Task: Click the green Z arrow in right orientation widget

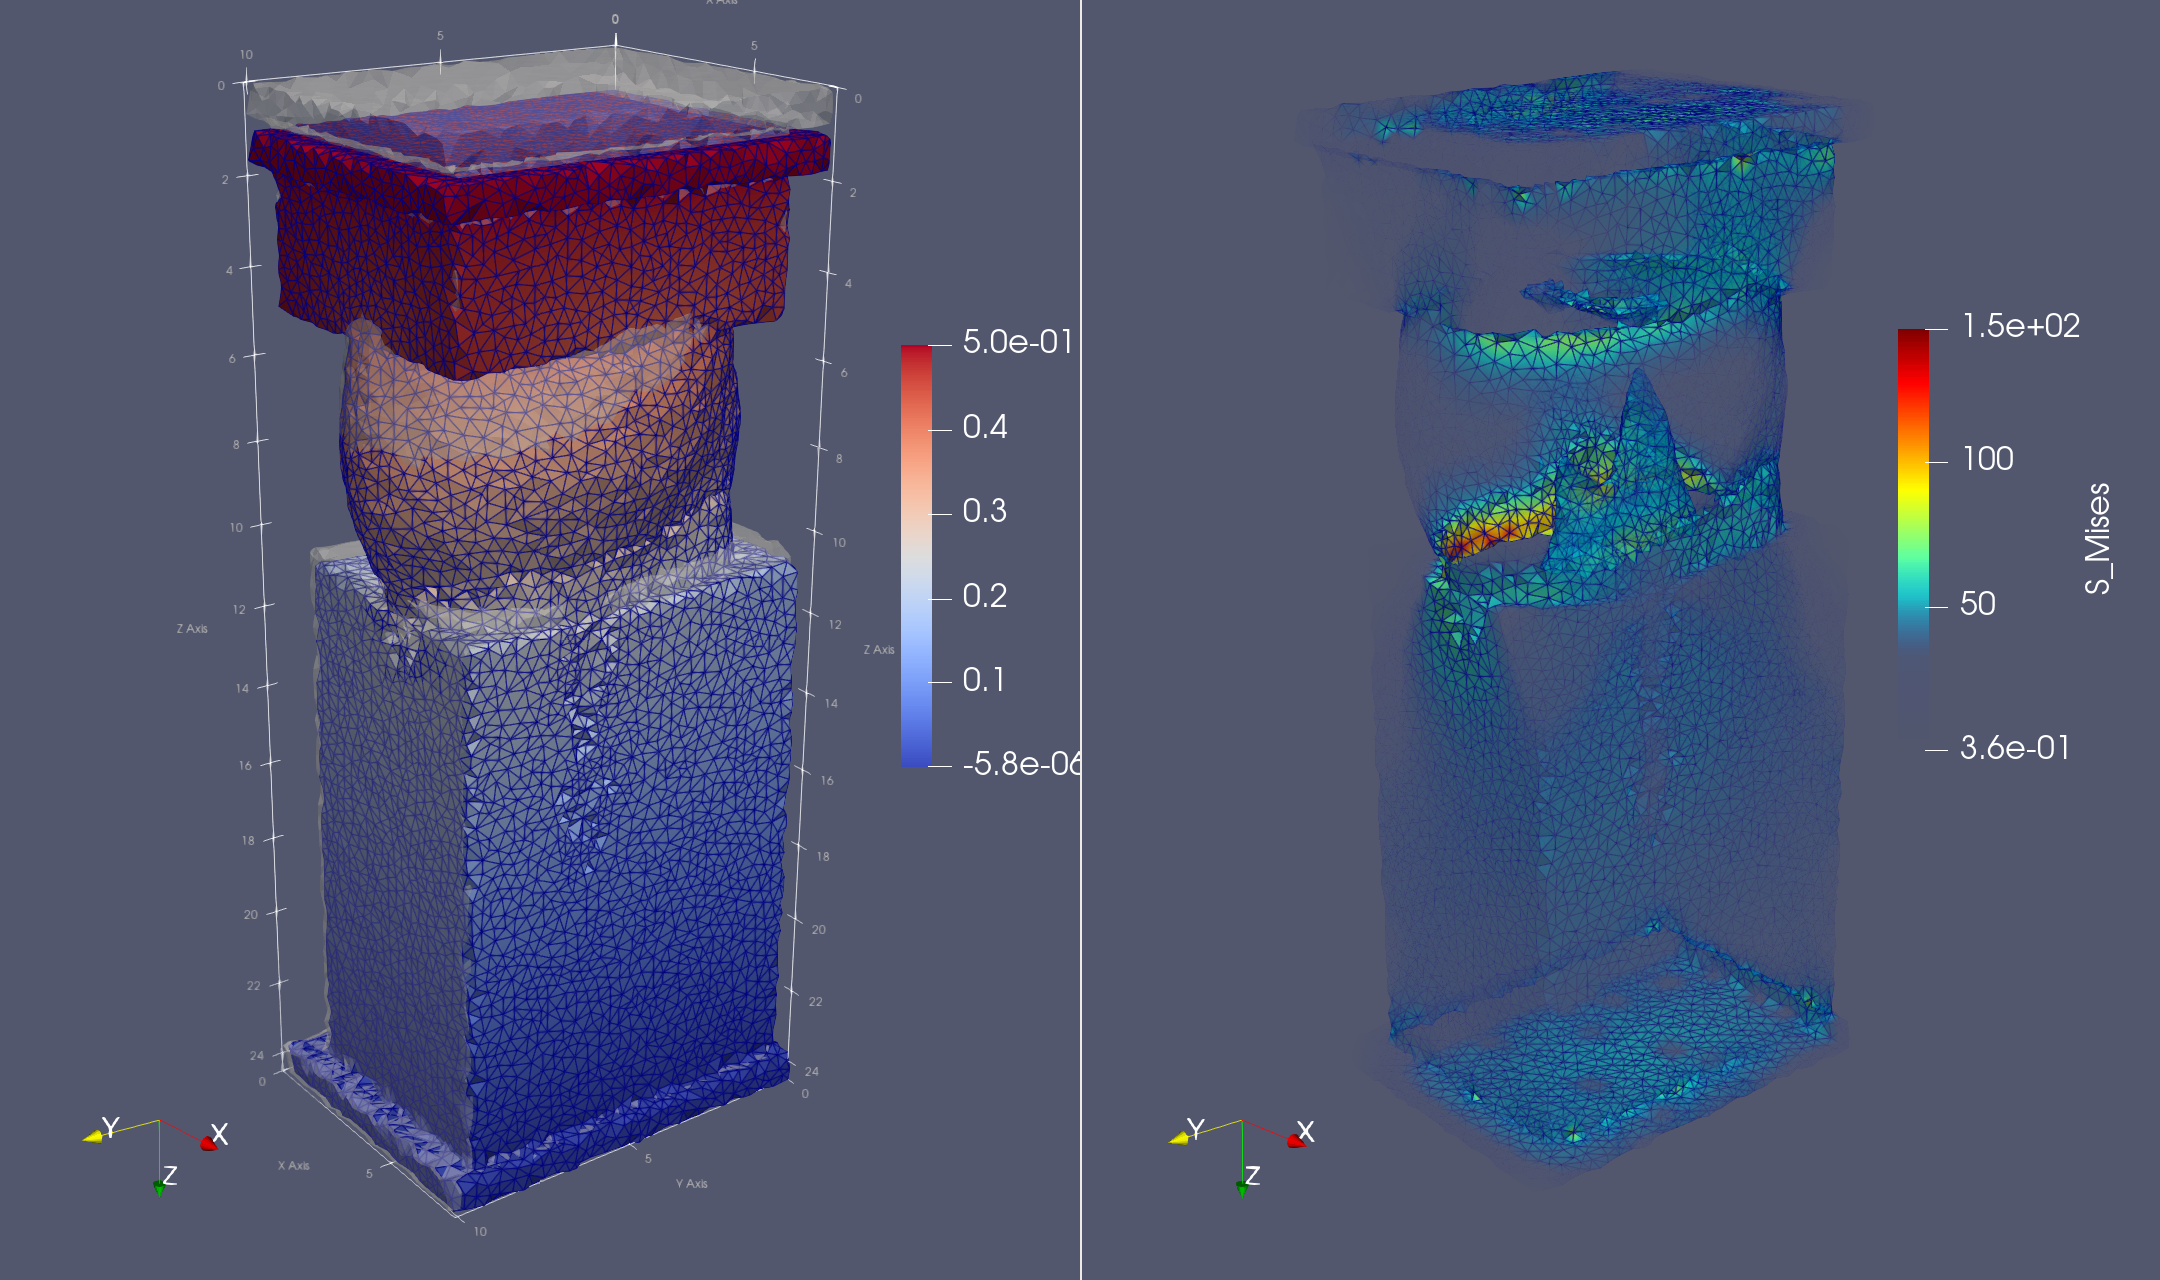Action: tap(1241, 1188)
